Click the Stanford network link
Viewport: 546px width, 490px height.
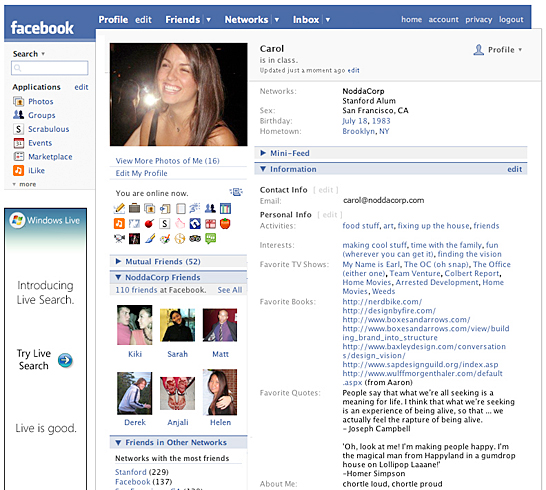(131, 472)
